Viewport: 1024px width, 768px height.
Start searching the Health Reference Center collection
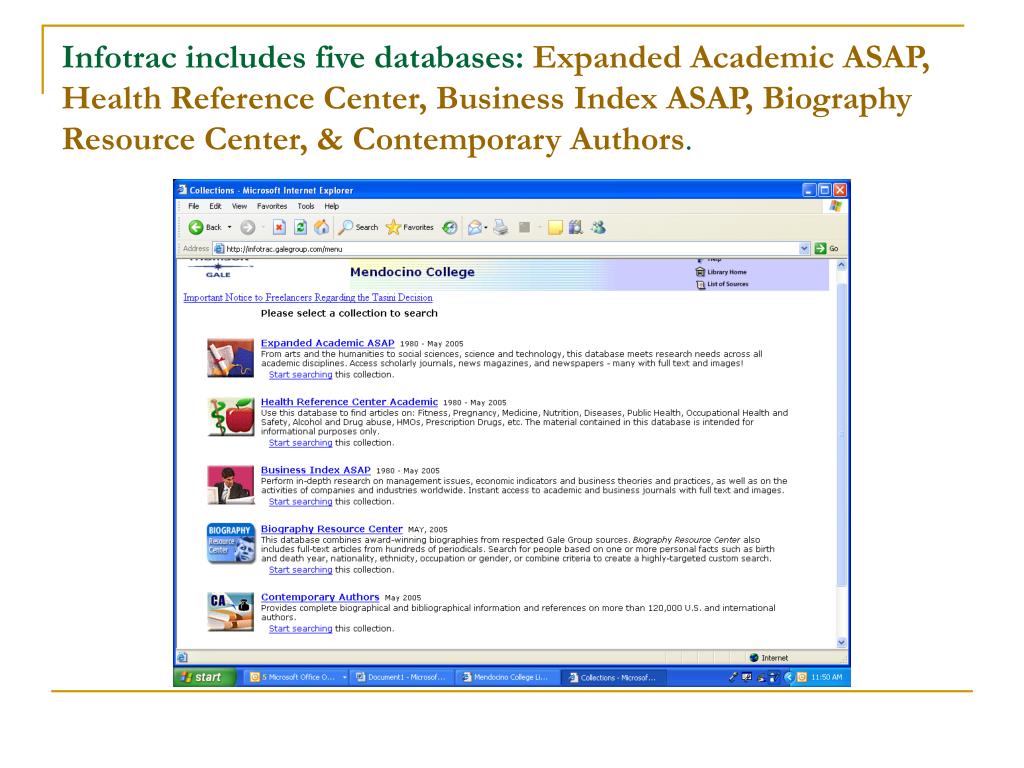pyautogui.click(x=300, y=443)
